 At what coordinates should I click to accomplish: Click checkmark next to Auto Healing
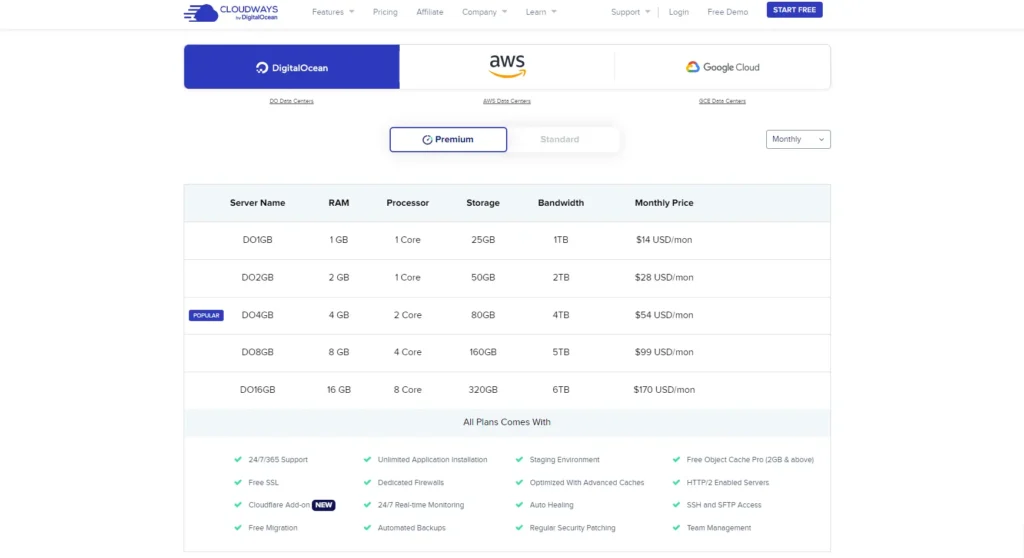pos(519,504)
